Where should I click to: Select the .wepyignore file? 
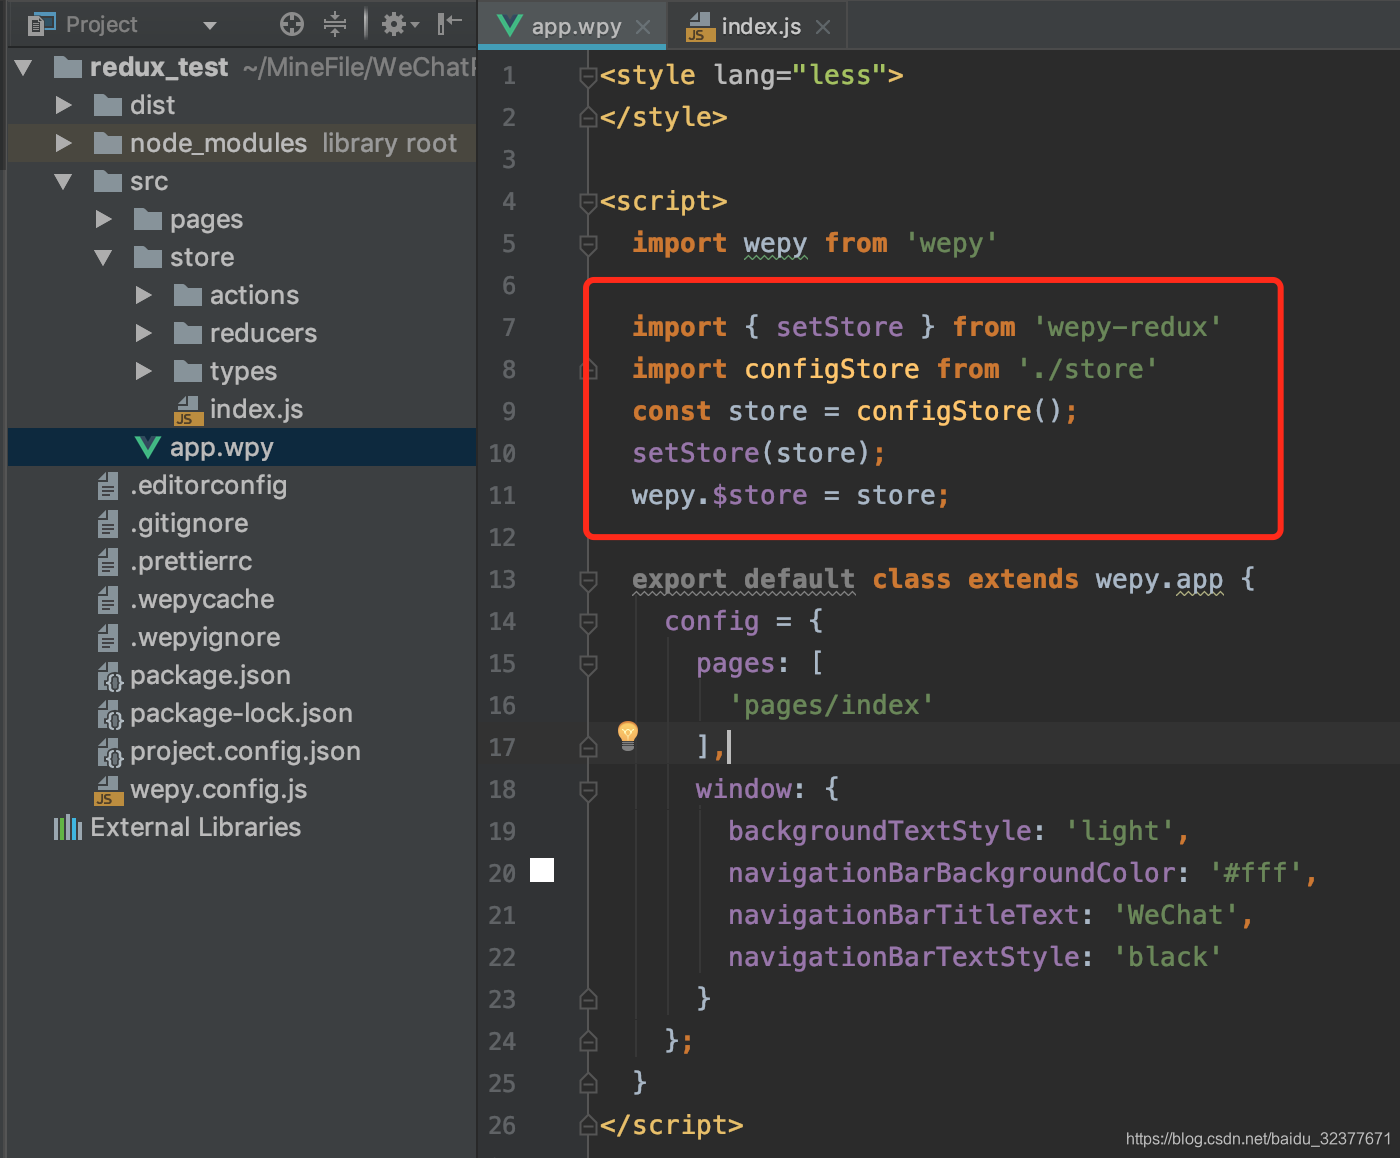coord(205,637)
